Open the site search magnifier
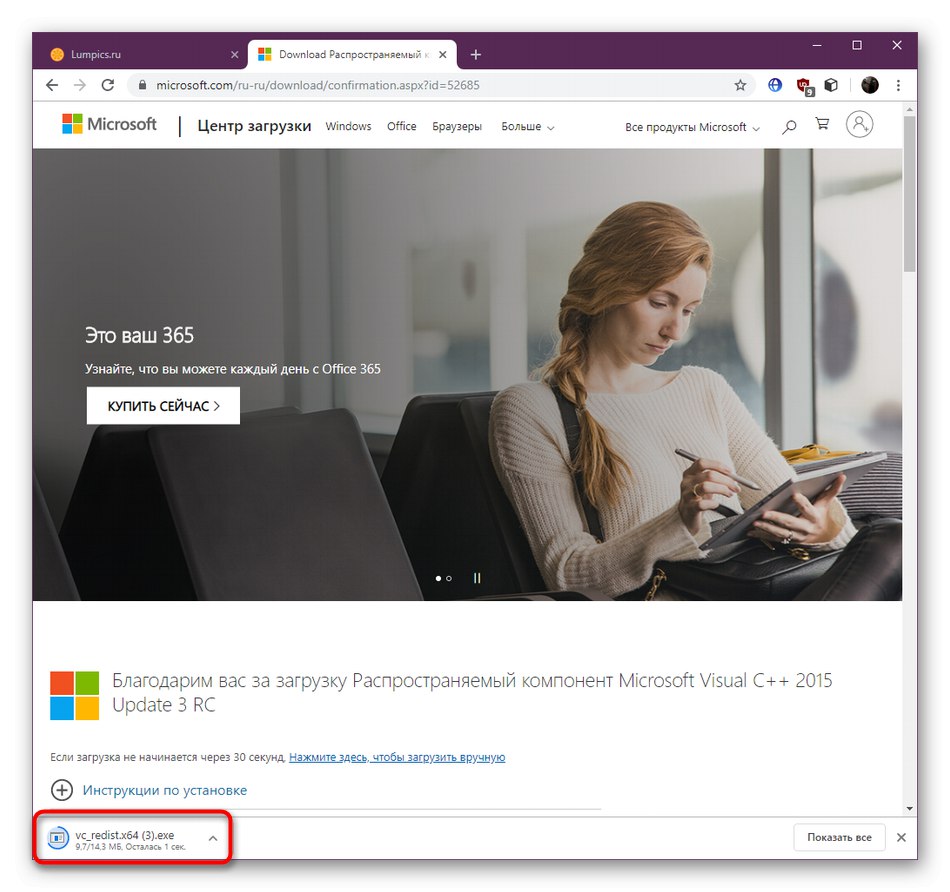Screen dimensions: 950x892 [789, 127]
